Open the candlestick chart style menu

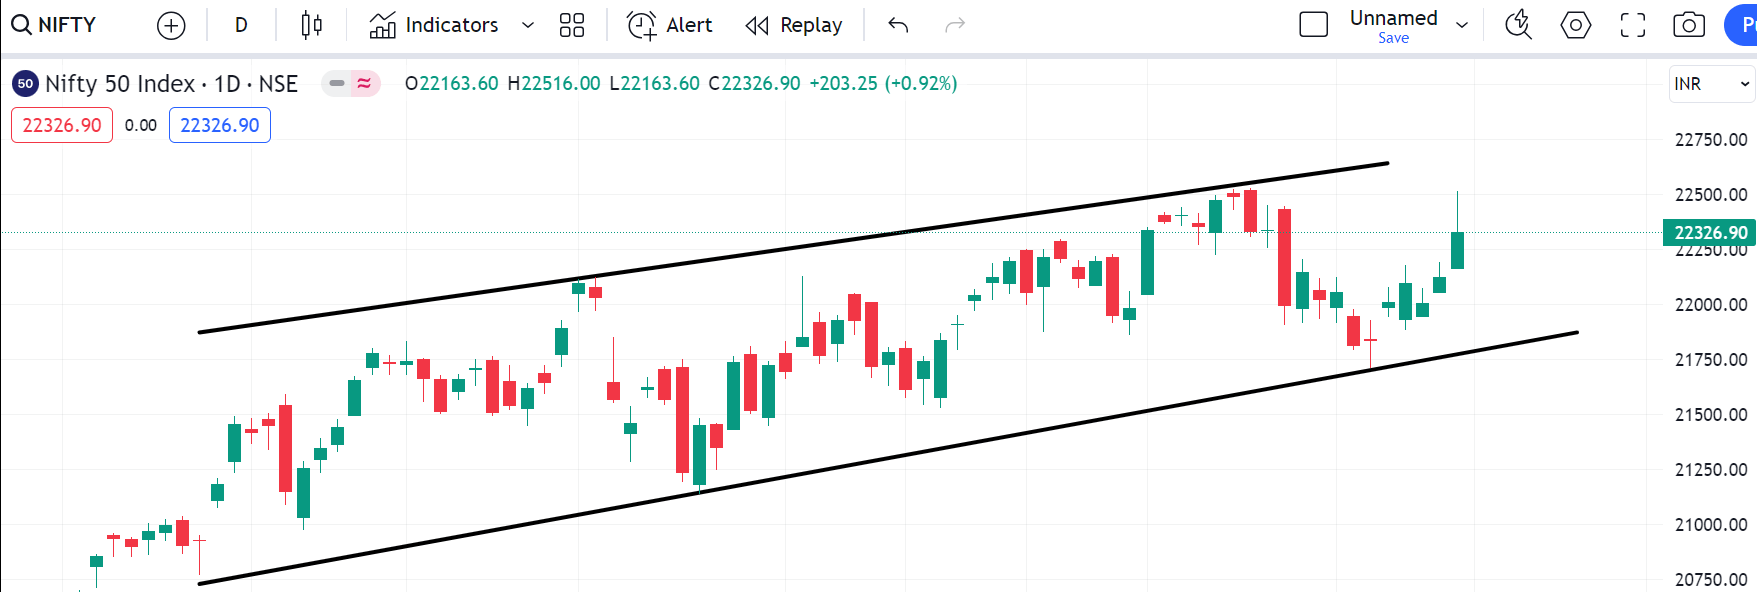[311, 25]
